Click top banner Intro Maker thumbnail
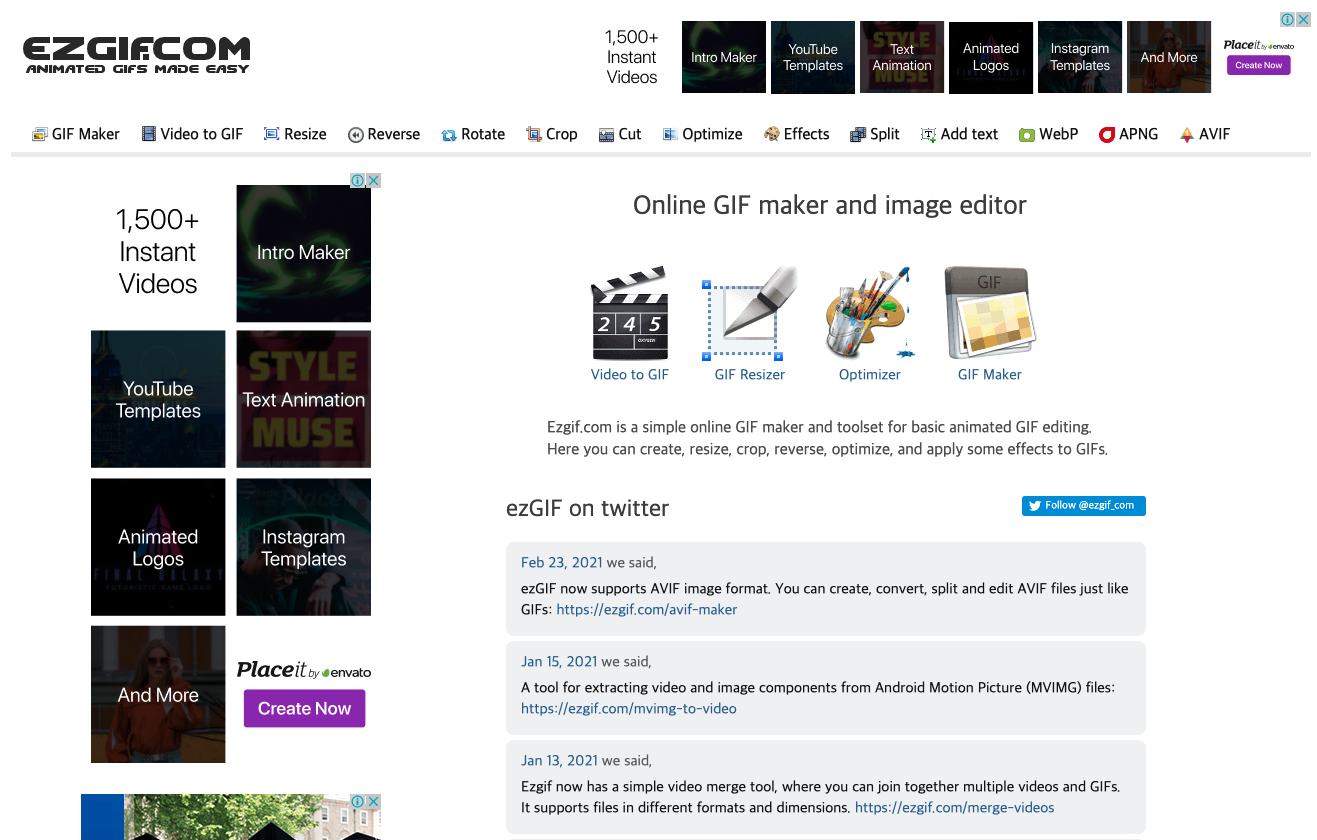 pos(724,57)
